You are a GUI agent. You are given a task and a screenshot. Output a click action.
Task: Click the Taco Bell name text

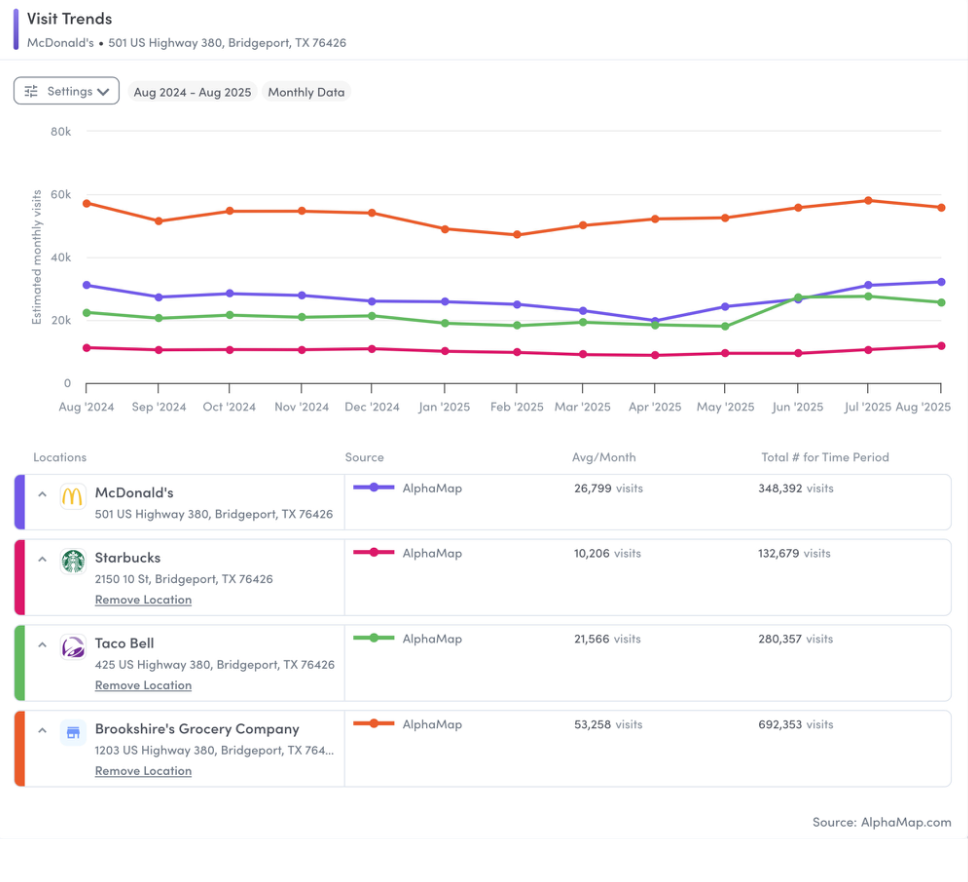pyautogui.click(x=124, y=643)
